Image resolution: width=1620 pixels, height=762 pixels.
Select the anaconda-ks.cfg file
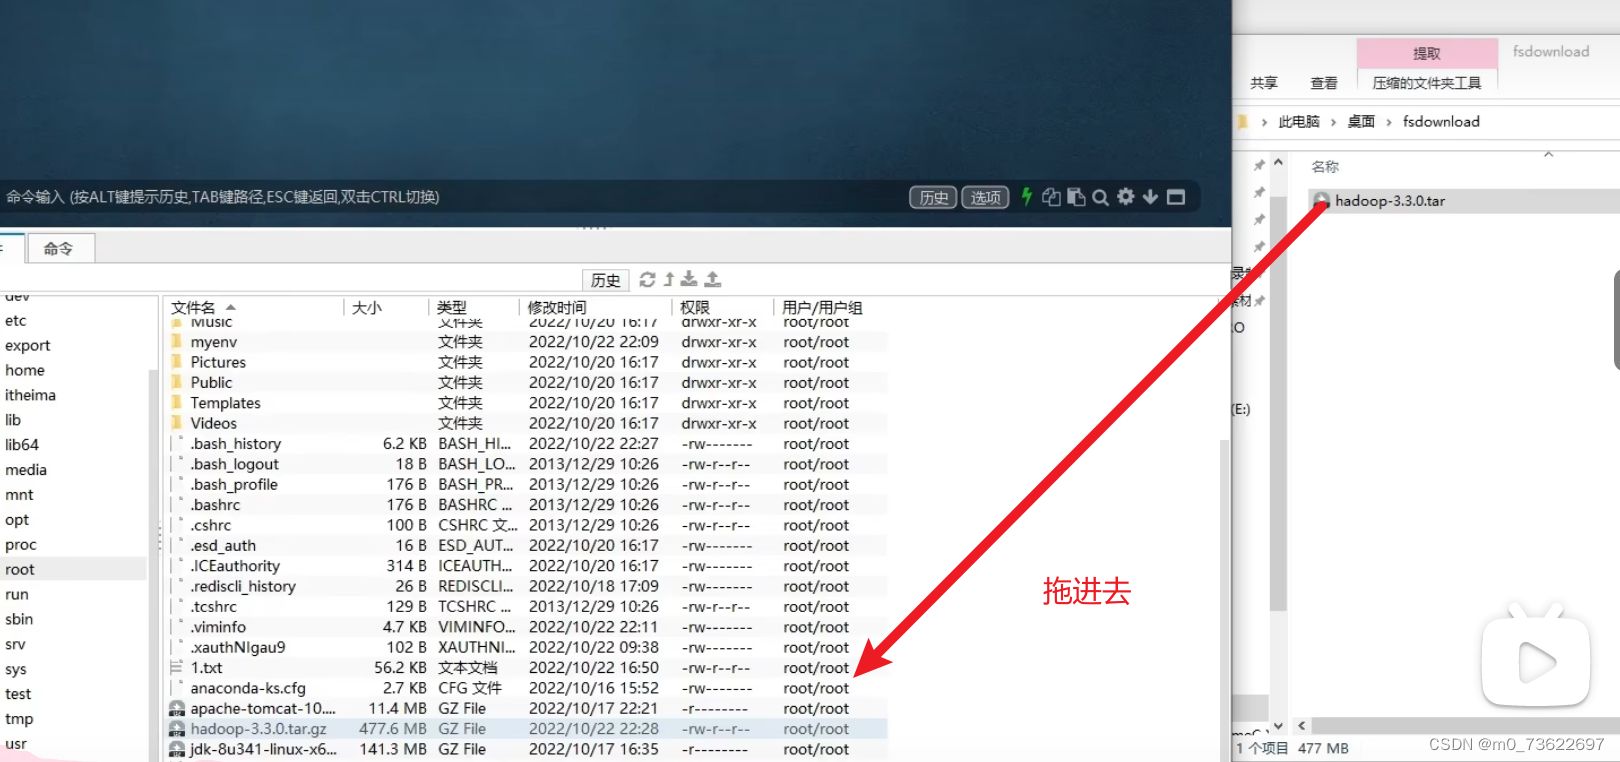pyautogui.click(x=248, y=688)
